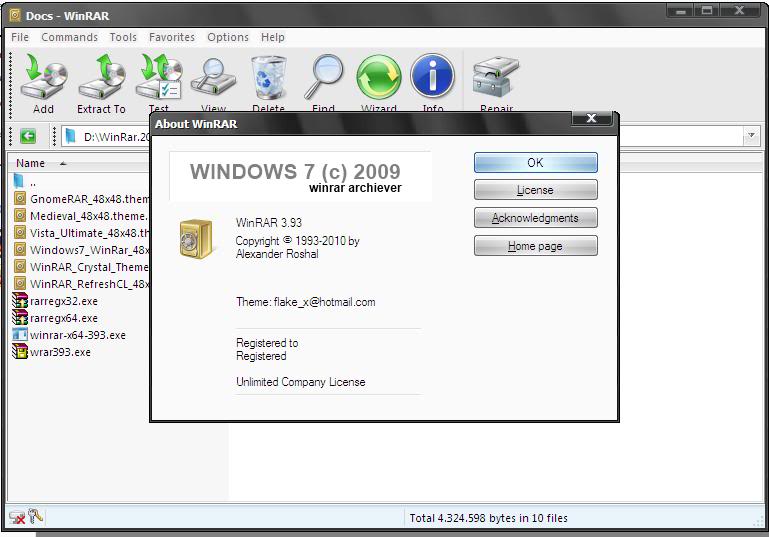This screenshot has width=769, height=537.
Task: Click the green up-one-level arrow icon
Action: 28,136
